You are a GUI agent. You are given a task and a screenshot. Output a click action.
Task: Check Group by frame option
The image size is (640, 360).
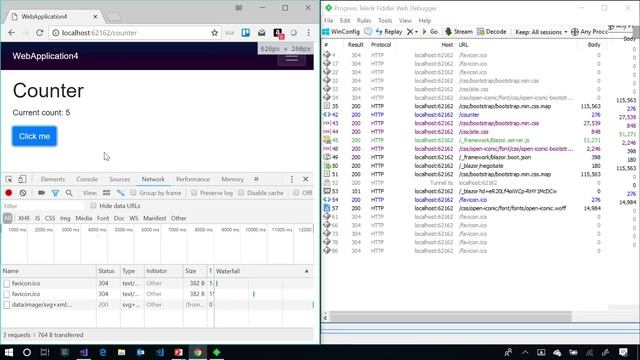point(133,193)
